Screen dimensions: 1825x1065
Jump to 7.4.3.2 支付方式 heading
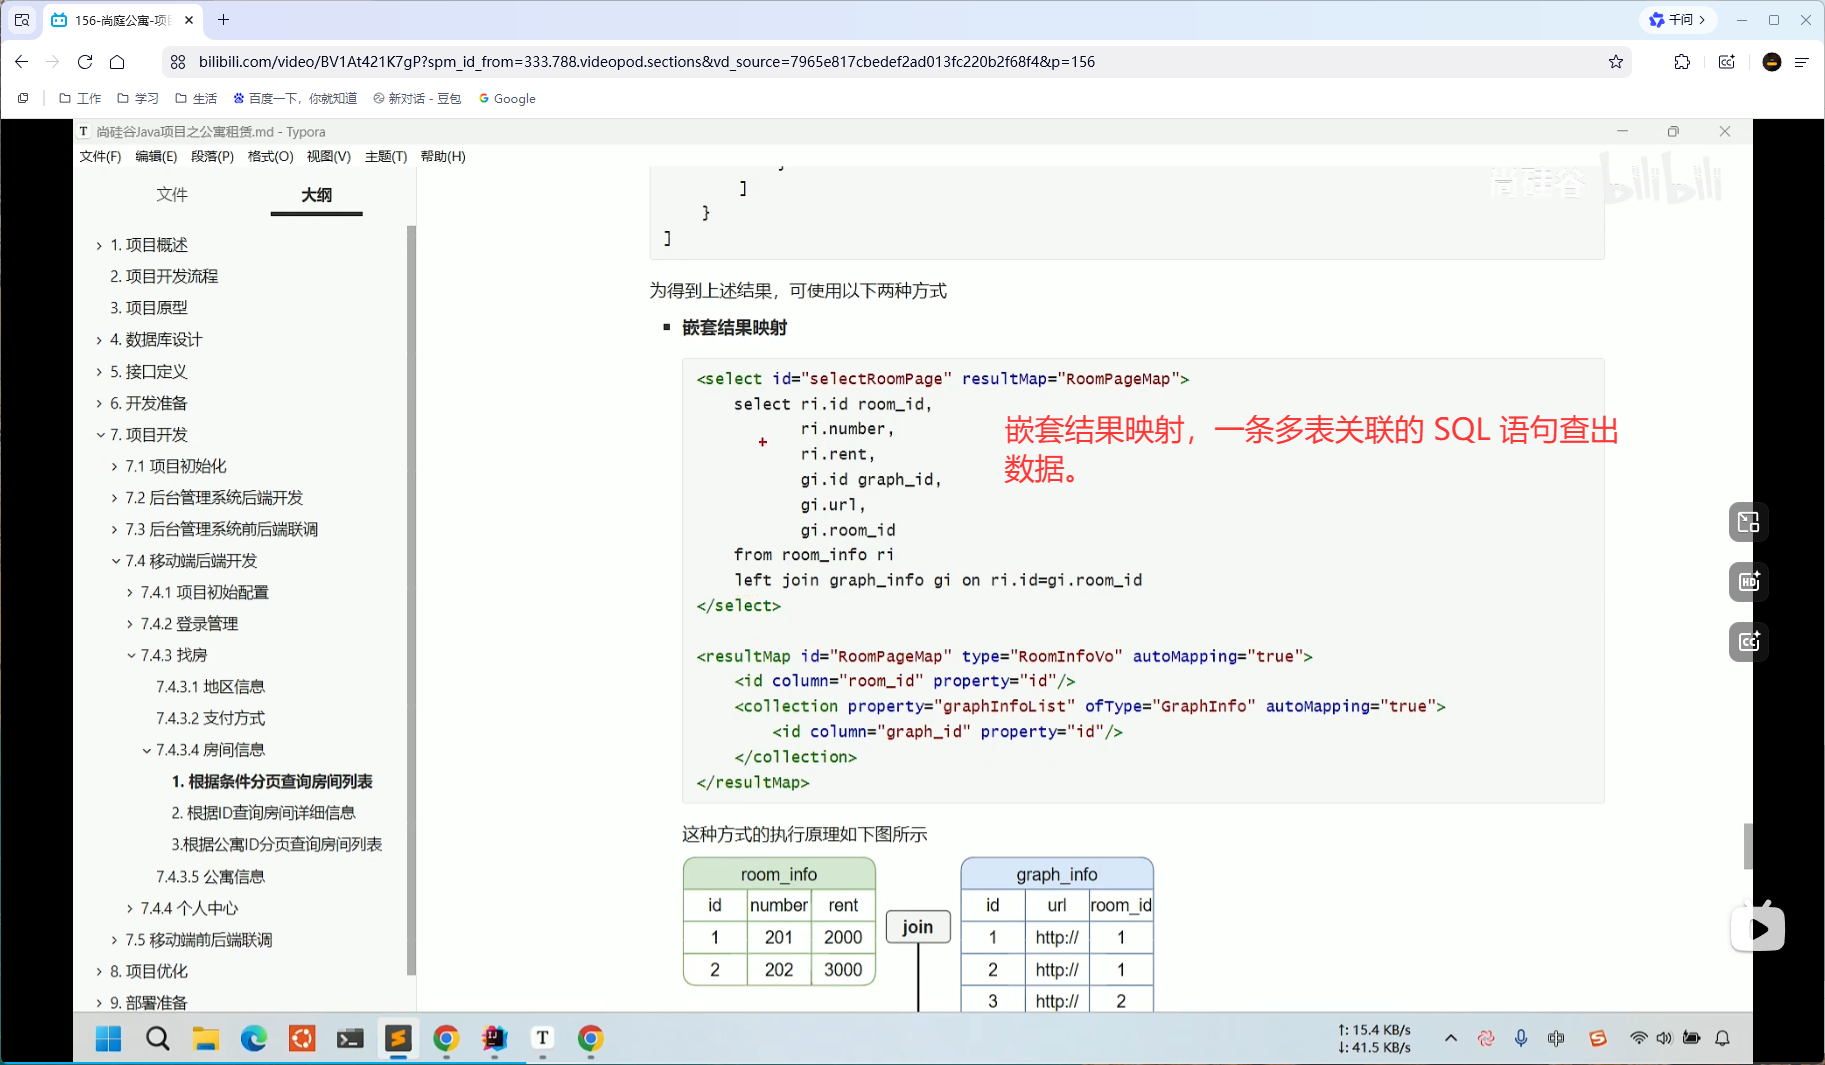coord(210,718)
